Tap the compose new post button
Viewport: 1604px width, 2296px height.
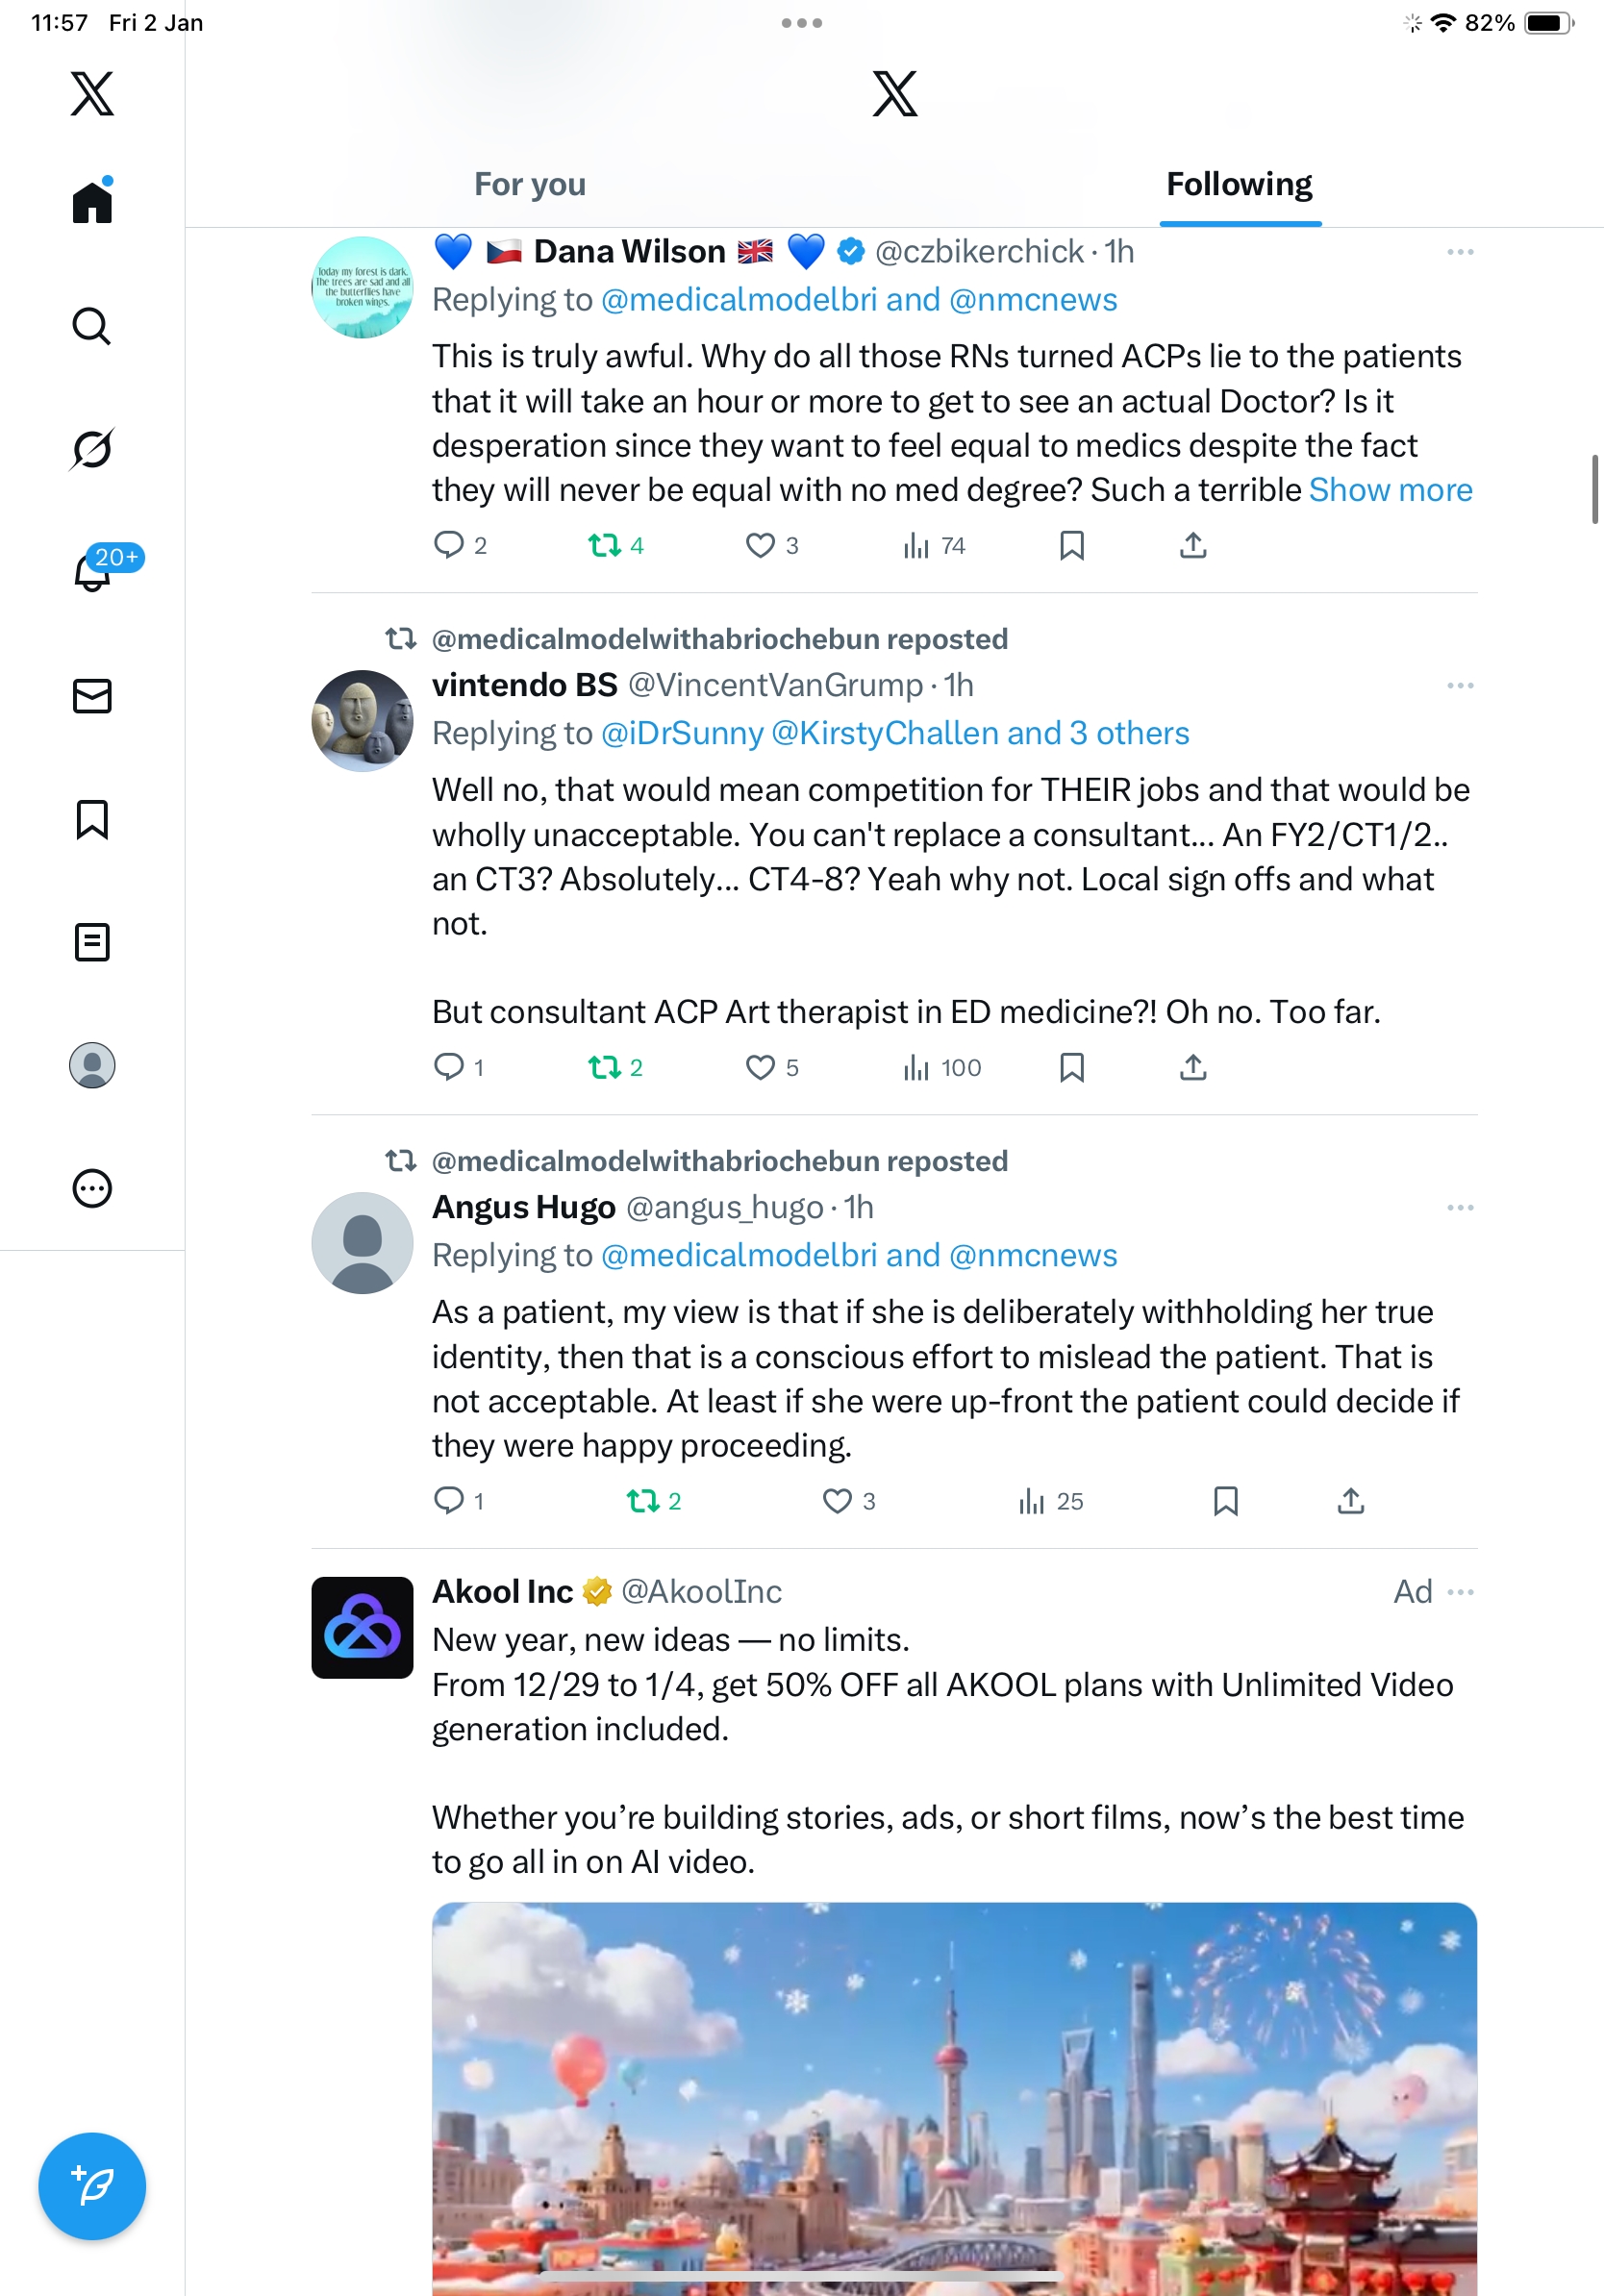pos(92,2186)
